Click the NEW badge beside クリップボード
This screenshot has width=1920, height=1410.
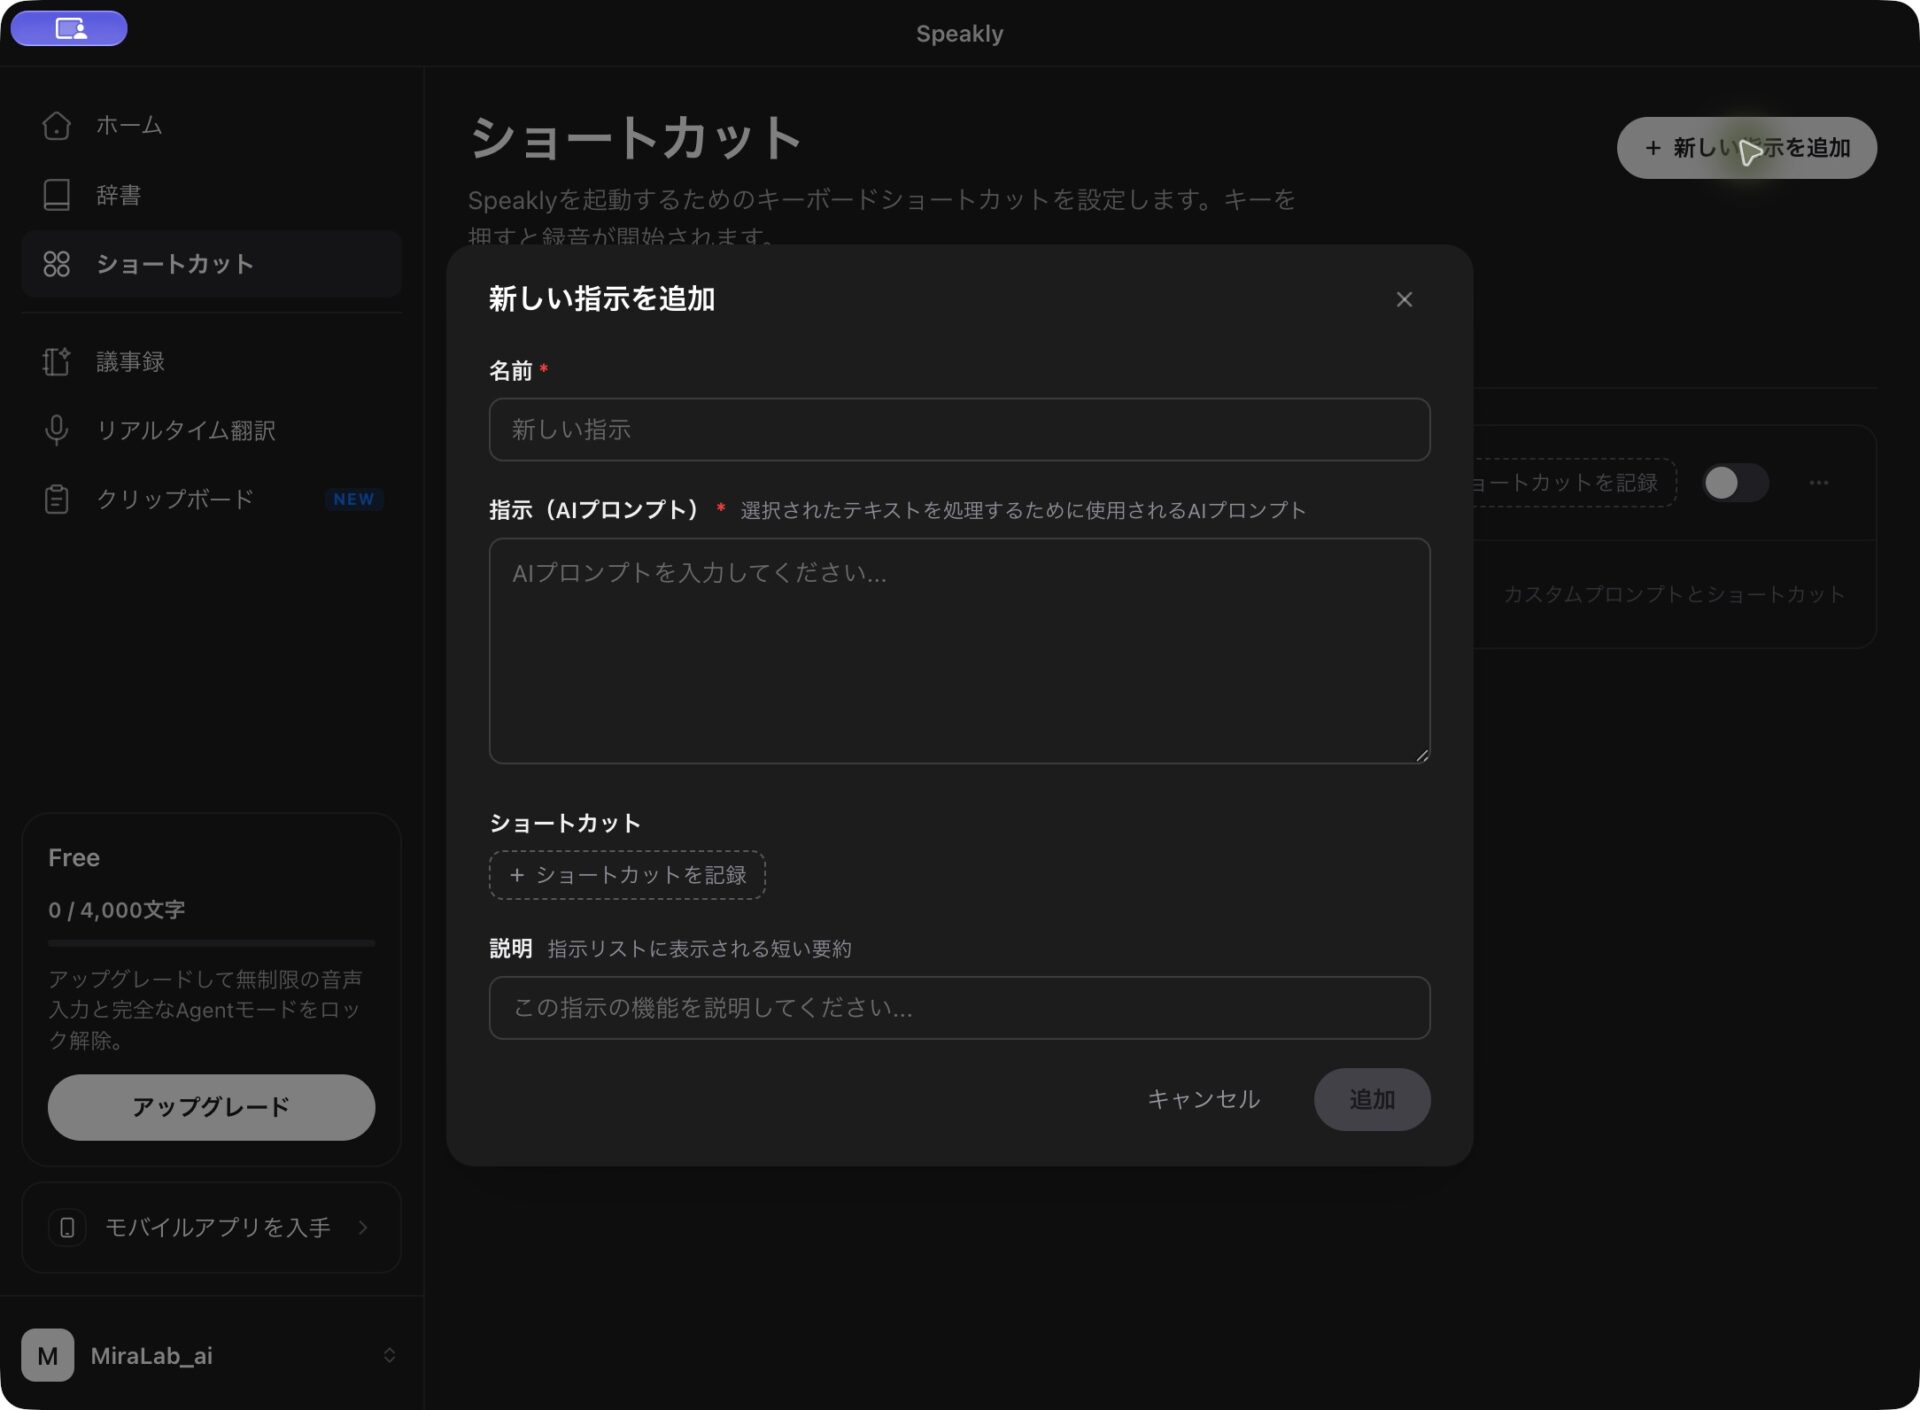(x=354, y=499)
